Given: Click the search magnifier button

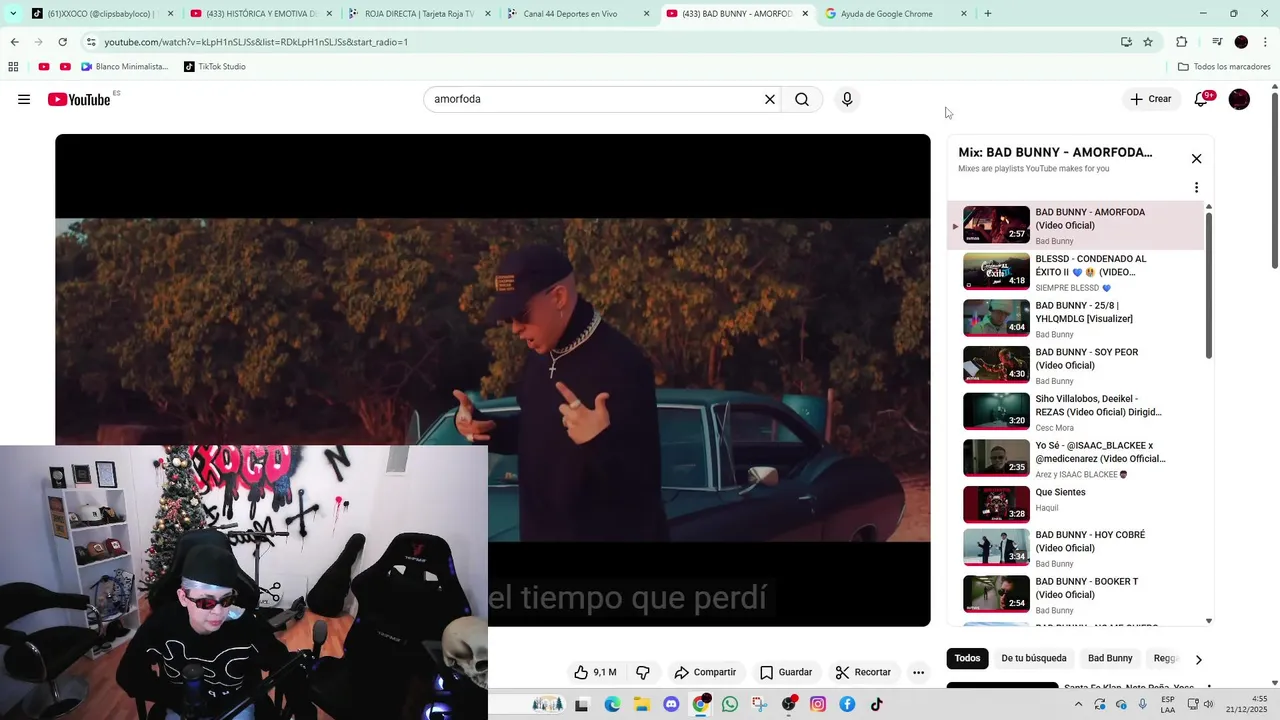Looking at the screenshot, I should [x=802, y=99].
